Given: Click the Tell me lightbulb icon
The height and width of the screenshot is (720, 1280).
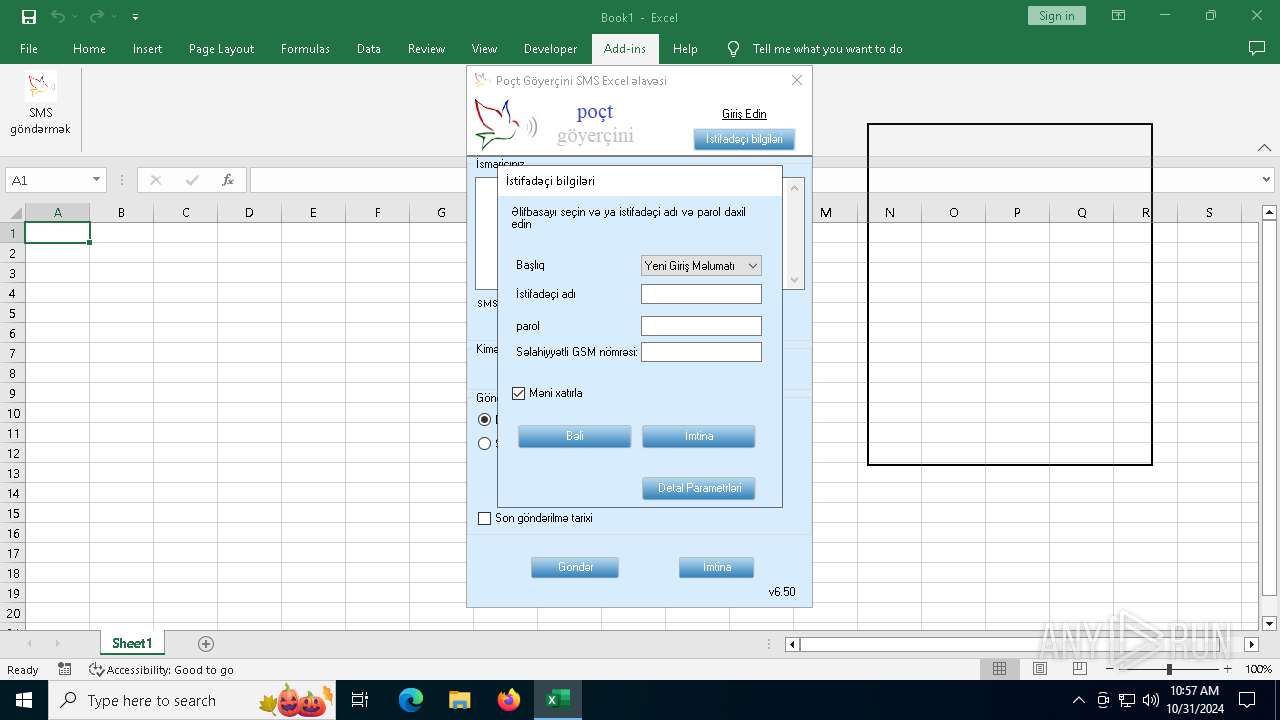Looking at the screenshot, I should point(734,48).
